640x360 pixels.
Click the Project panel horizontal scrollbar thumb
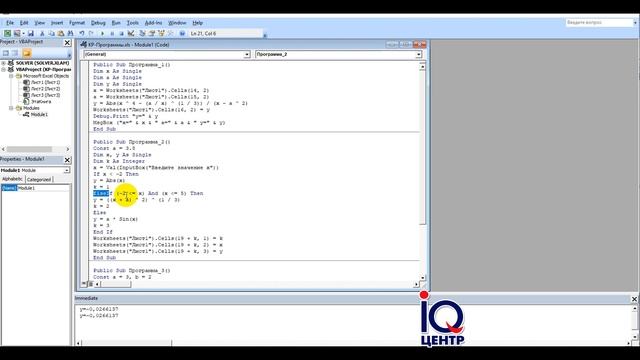pyautogui.click(x=29, y=149)
